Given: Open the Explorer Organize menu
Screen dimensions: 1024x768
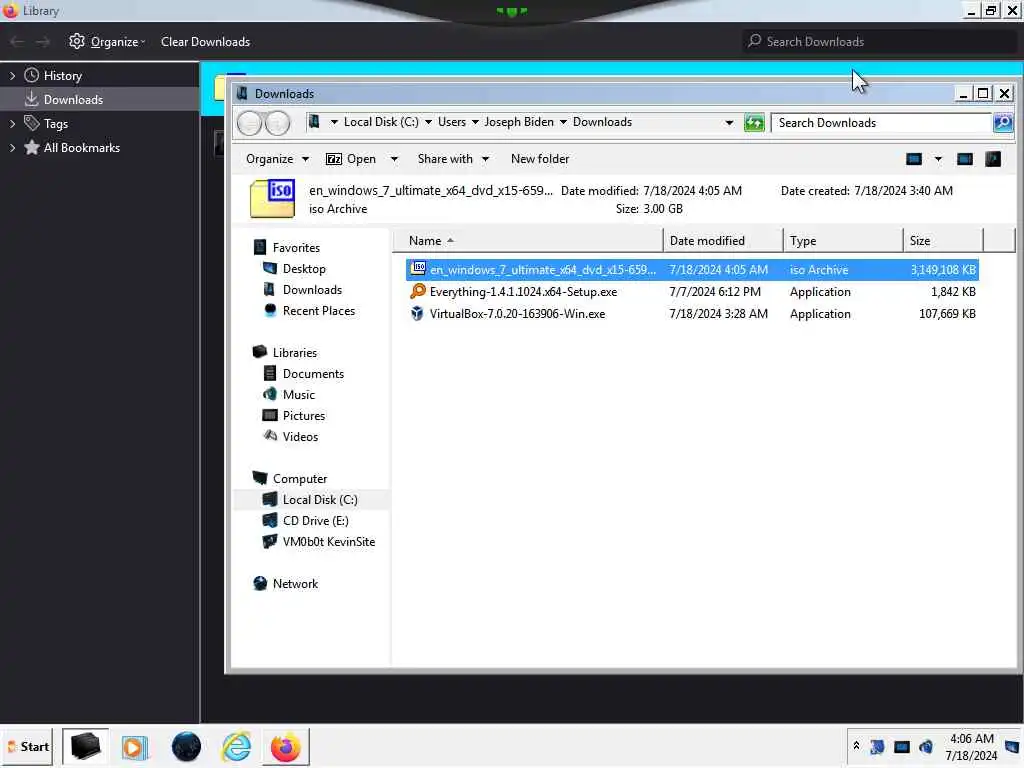Looking at the screenshot, I should (277, 159).
